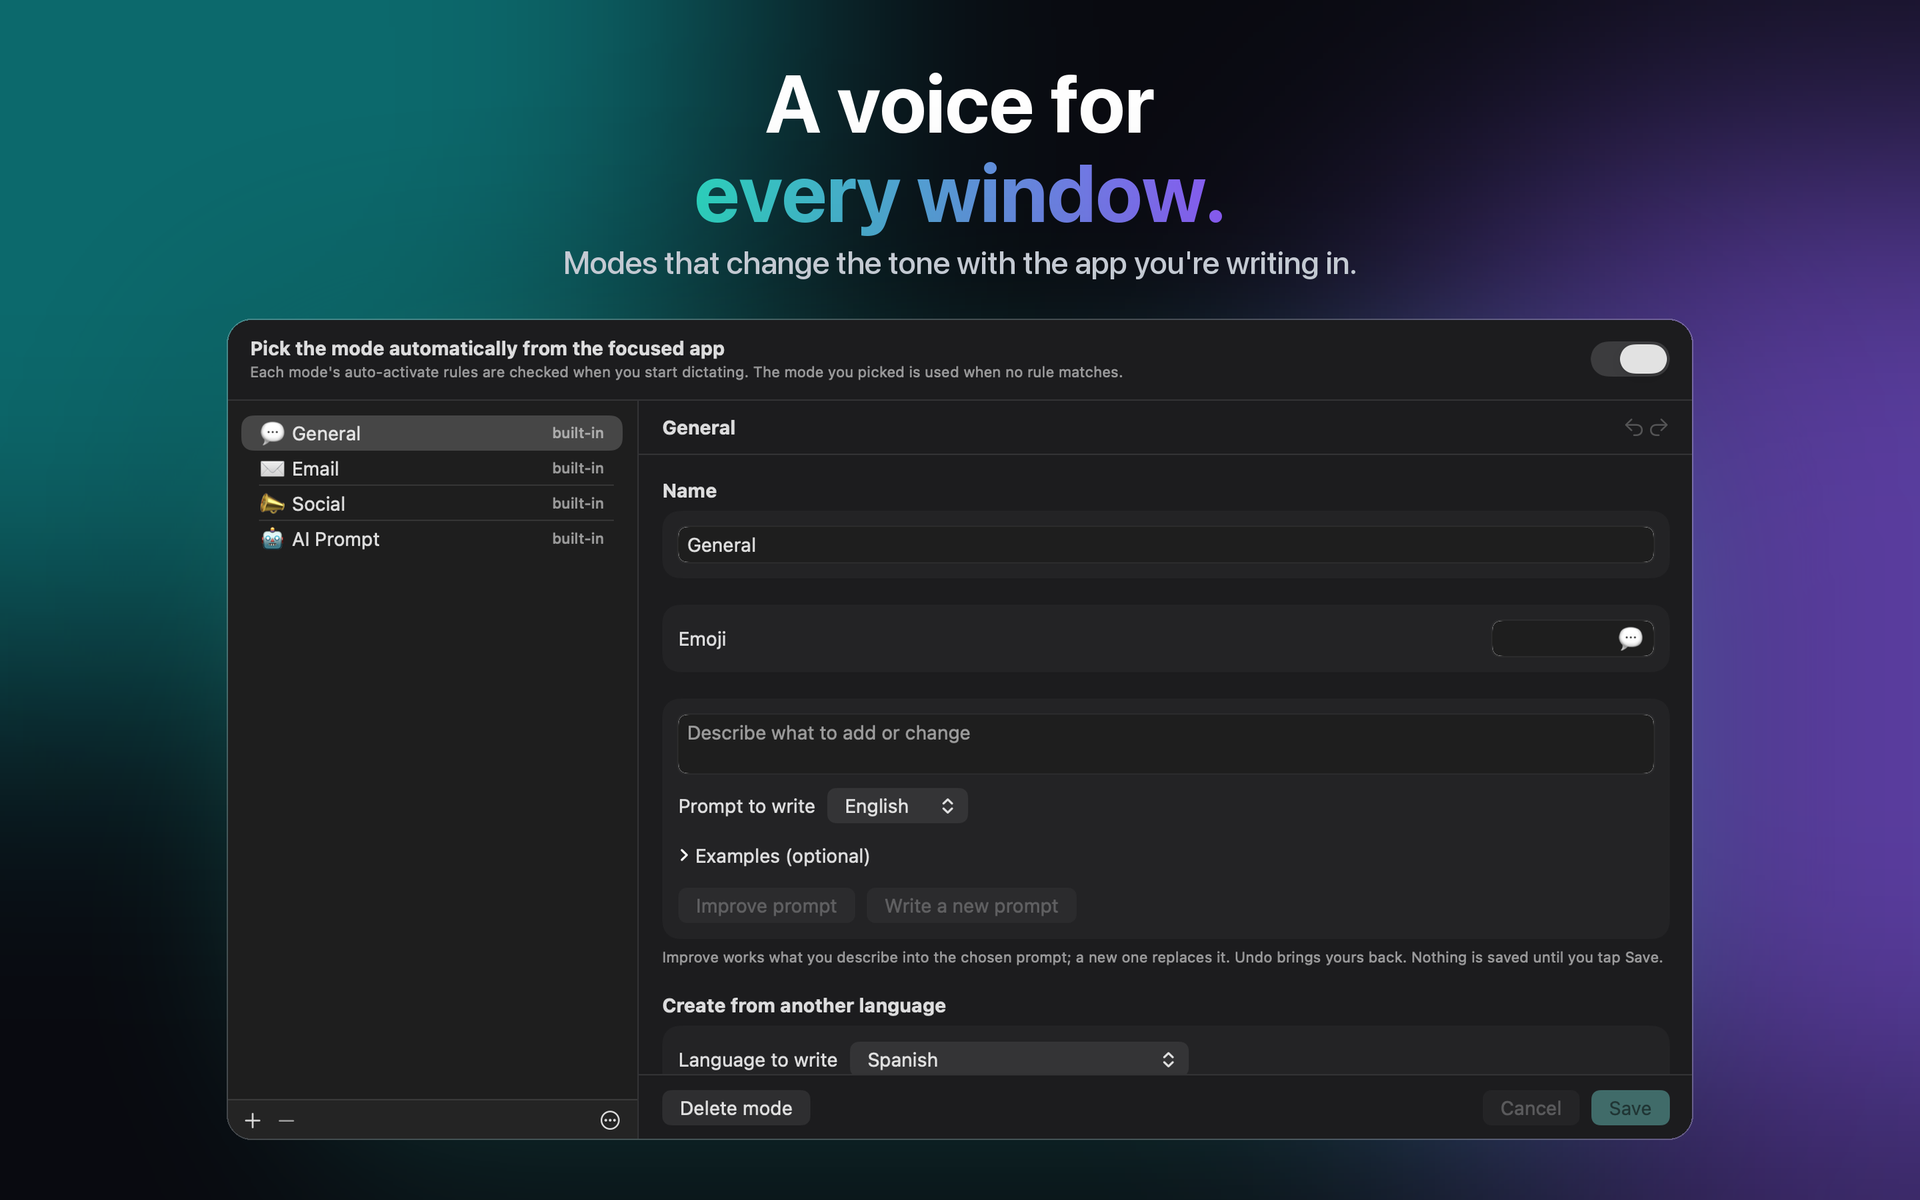Click the General heading in detail pane

click(699, 428)
